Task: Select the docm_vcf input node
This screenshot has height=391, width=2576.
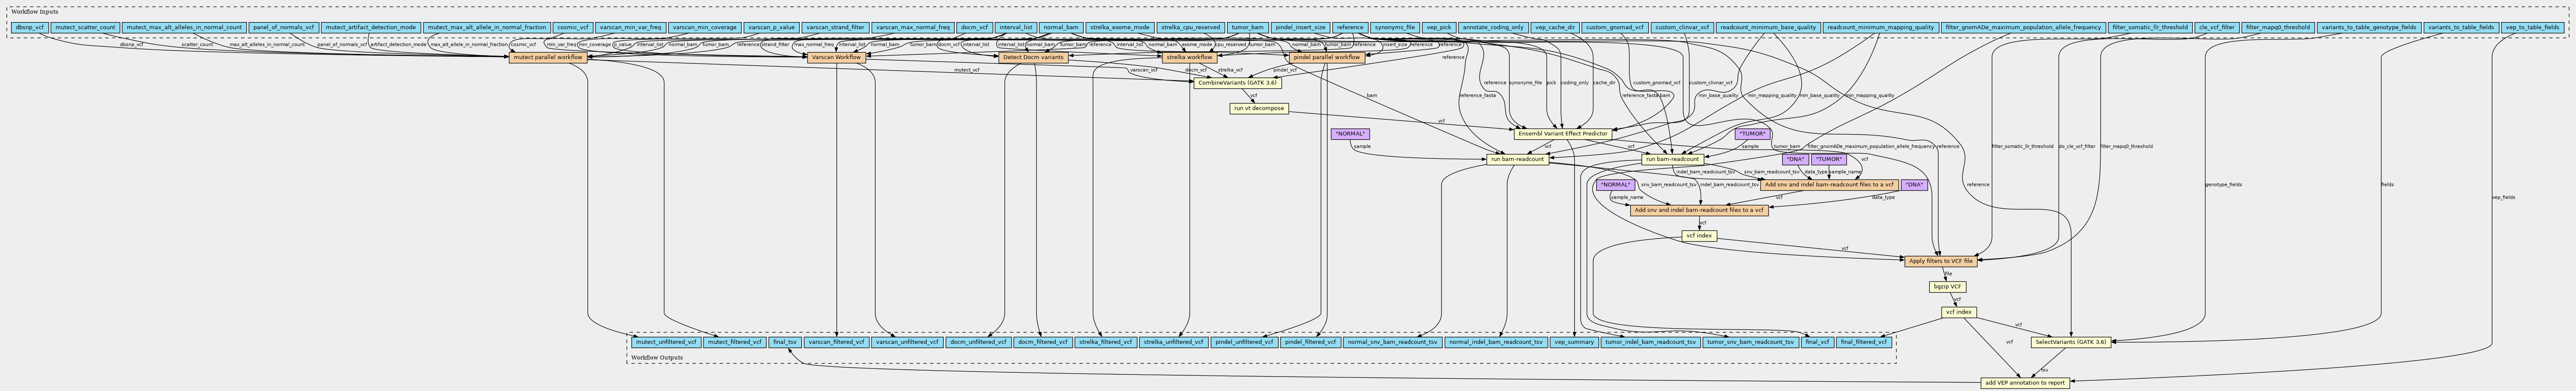Action: (x=974, y=28)
